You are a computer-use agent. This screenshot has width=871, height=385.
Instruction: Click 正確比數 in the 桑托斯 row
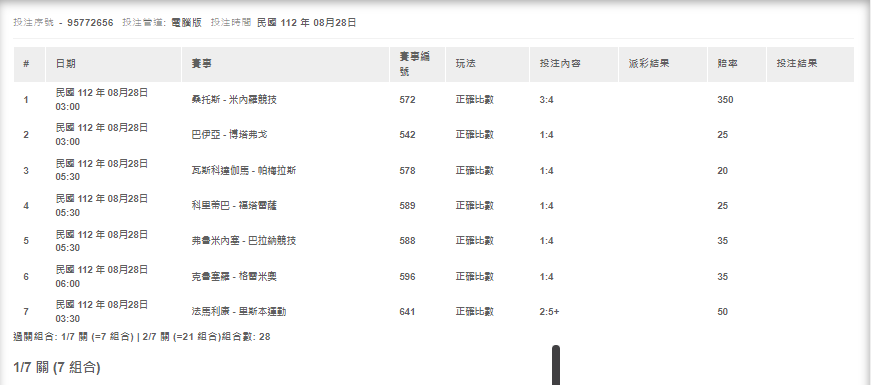pyautogui.click(x=475, y=100)
